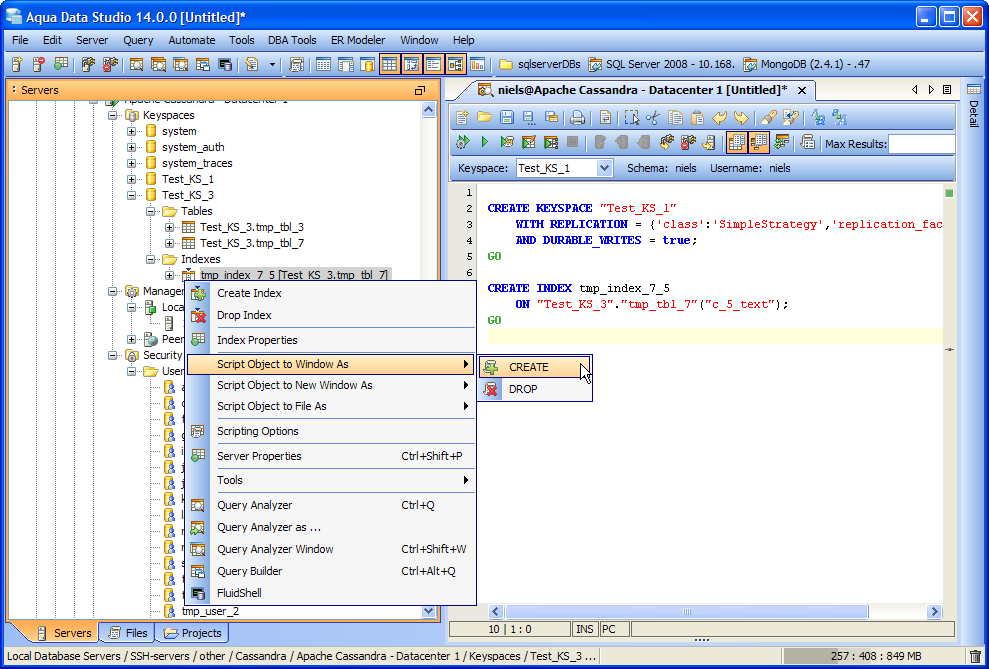
Task: Click the trash can icon in status bar
Action: tap(975, 656)
